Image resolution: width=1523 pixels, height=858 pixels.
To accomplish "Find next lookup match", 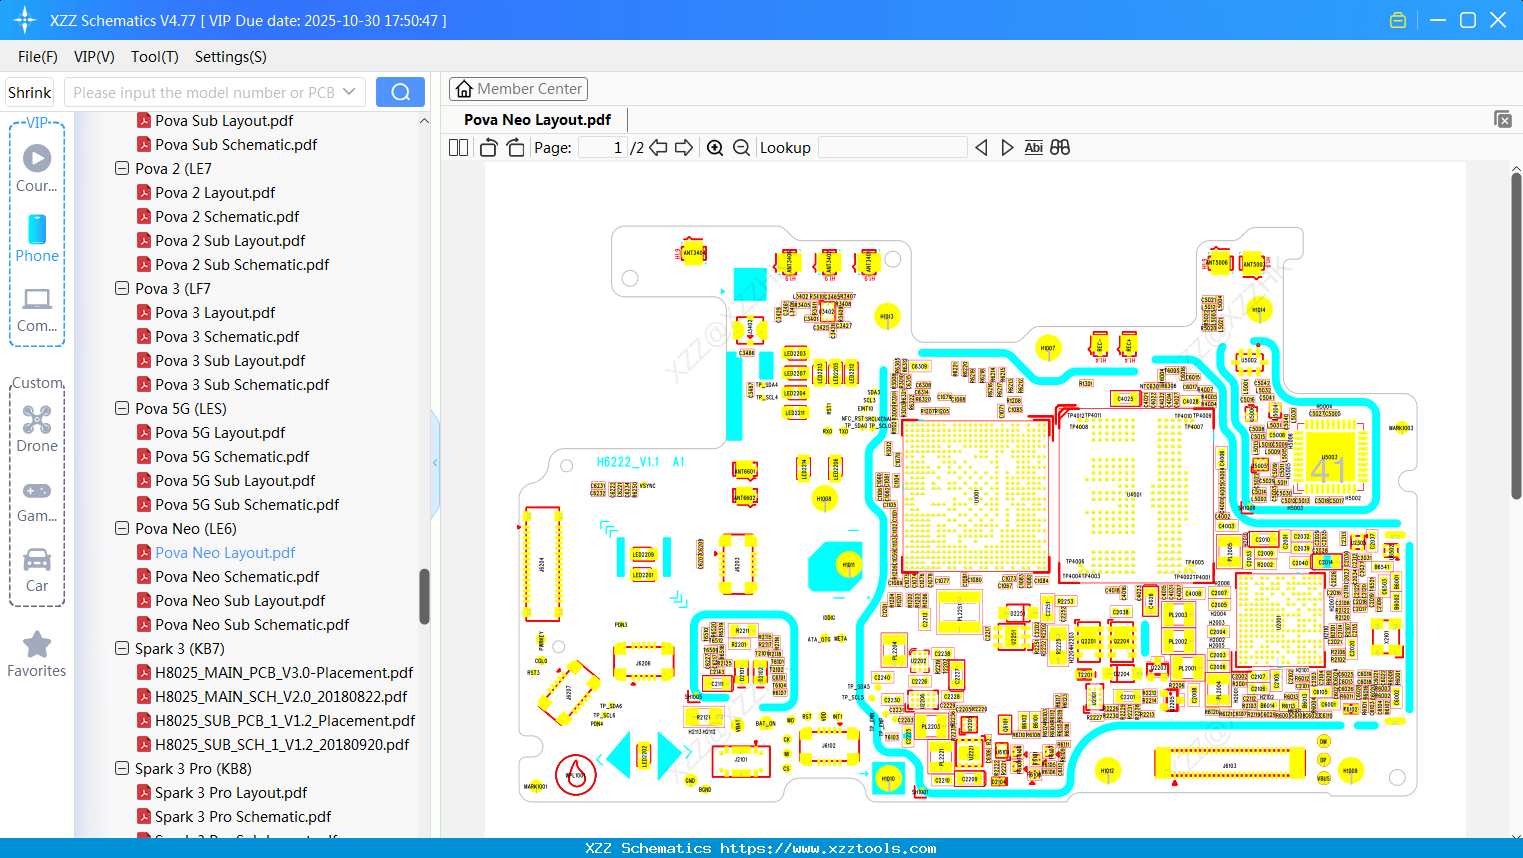I will tap(1007, 148).
